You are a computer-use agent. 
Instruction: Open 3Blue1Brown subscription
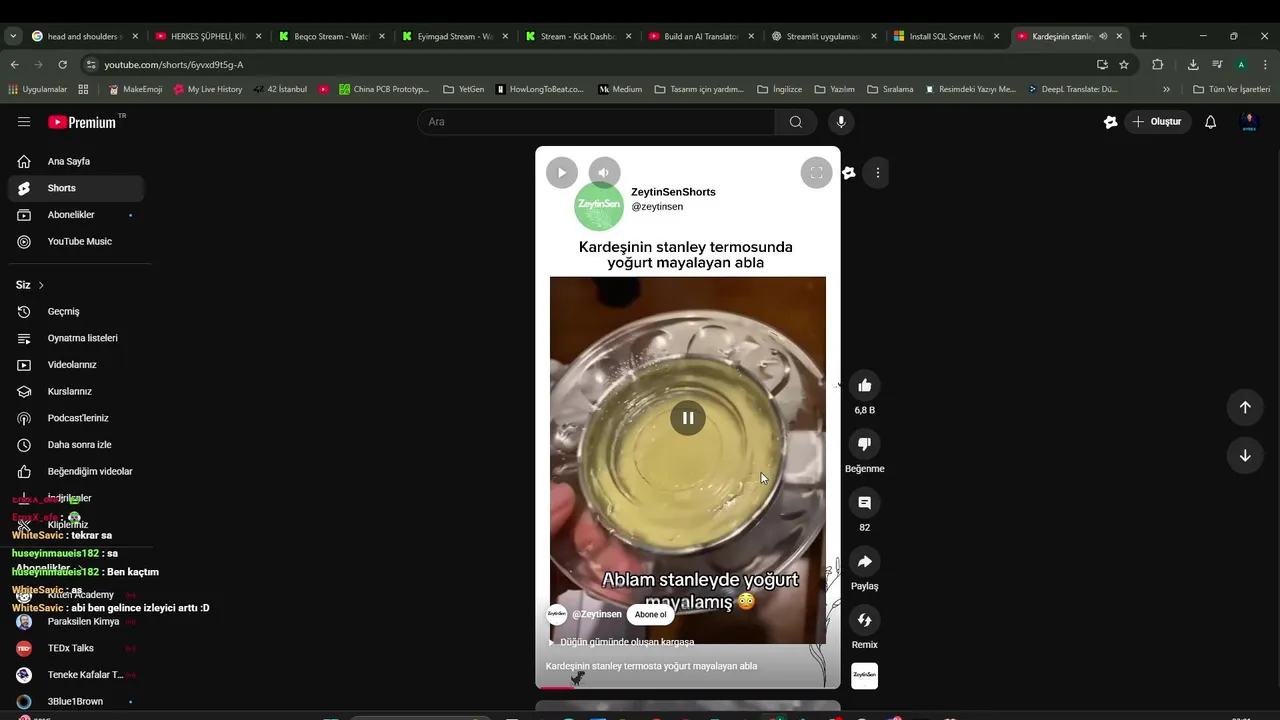pos(76,701)
